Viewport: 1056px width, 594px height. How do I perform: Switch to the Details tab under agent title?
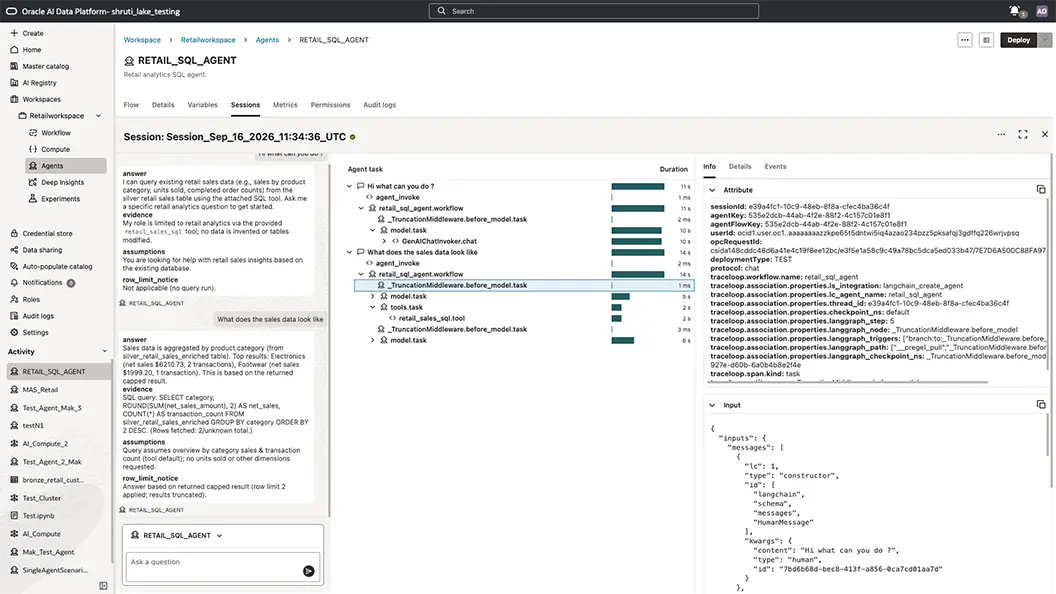[163, 105]
